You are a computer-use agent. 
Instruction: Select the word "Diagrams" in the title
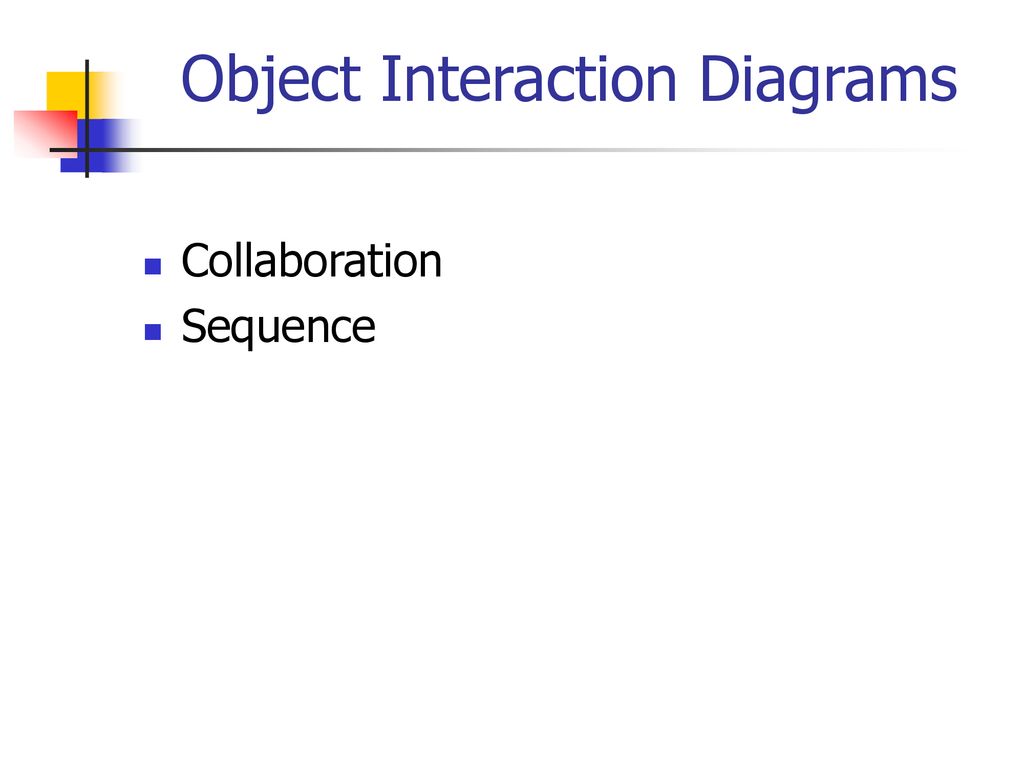(x=828, y=82)
